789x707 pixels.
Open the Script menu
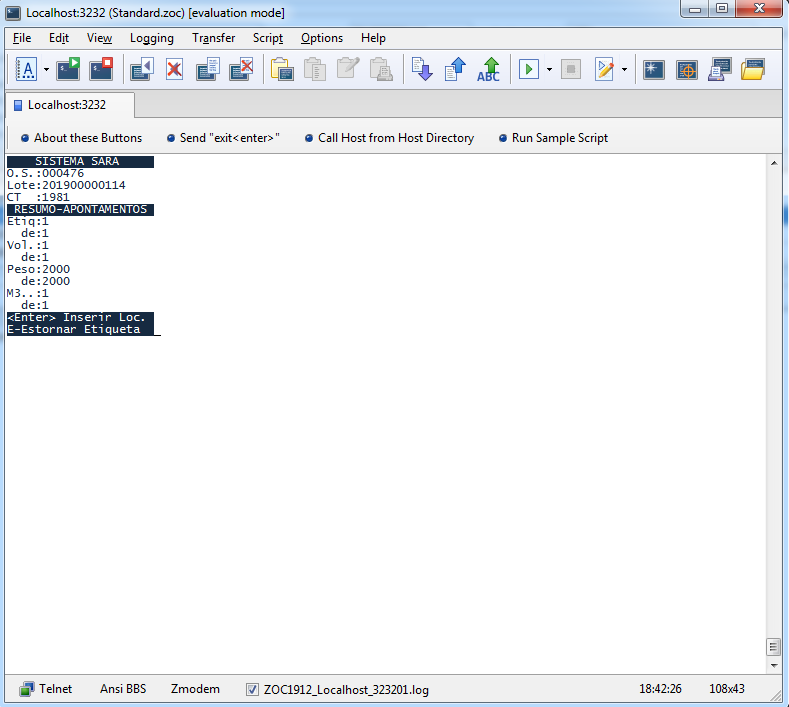268,38
